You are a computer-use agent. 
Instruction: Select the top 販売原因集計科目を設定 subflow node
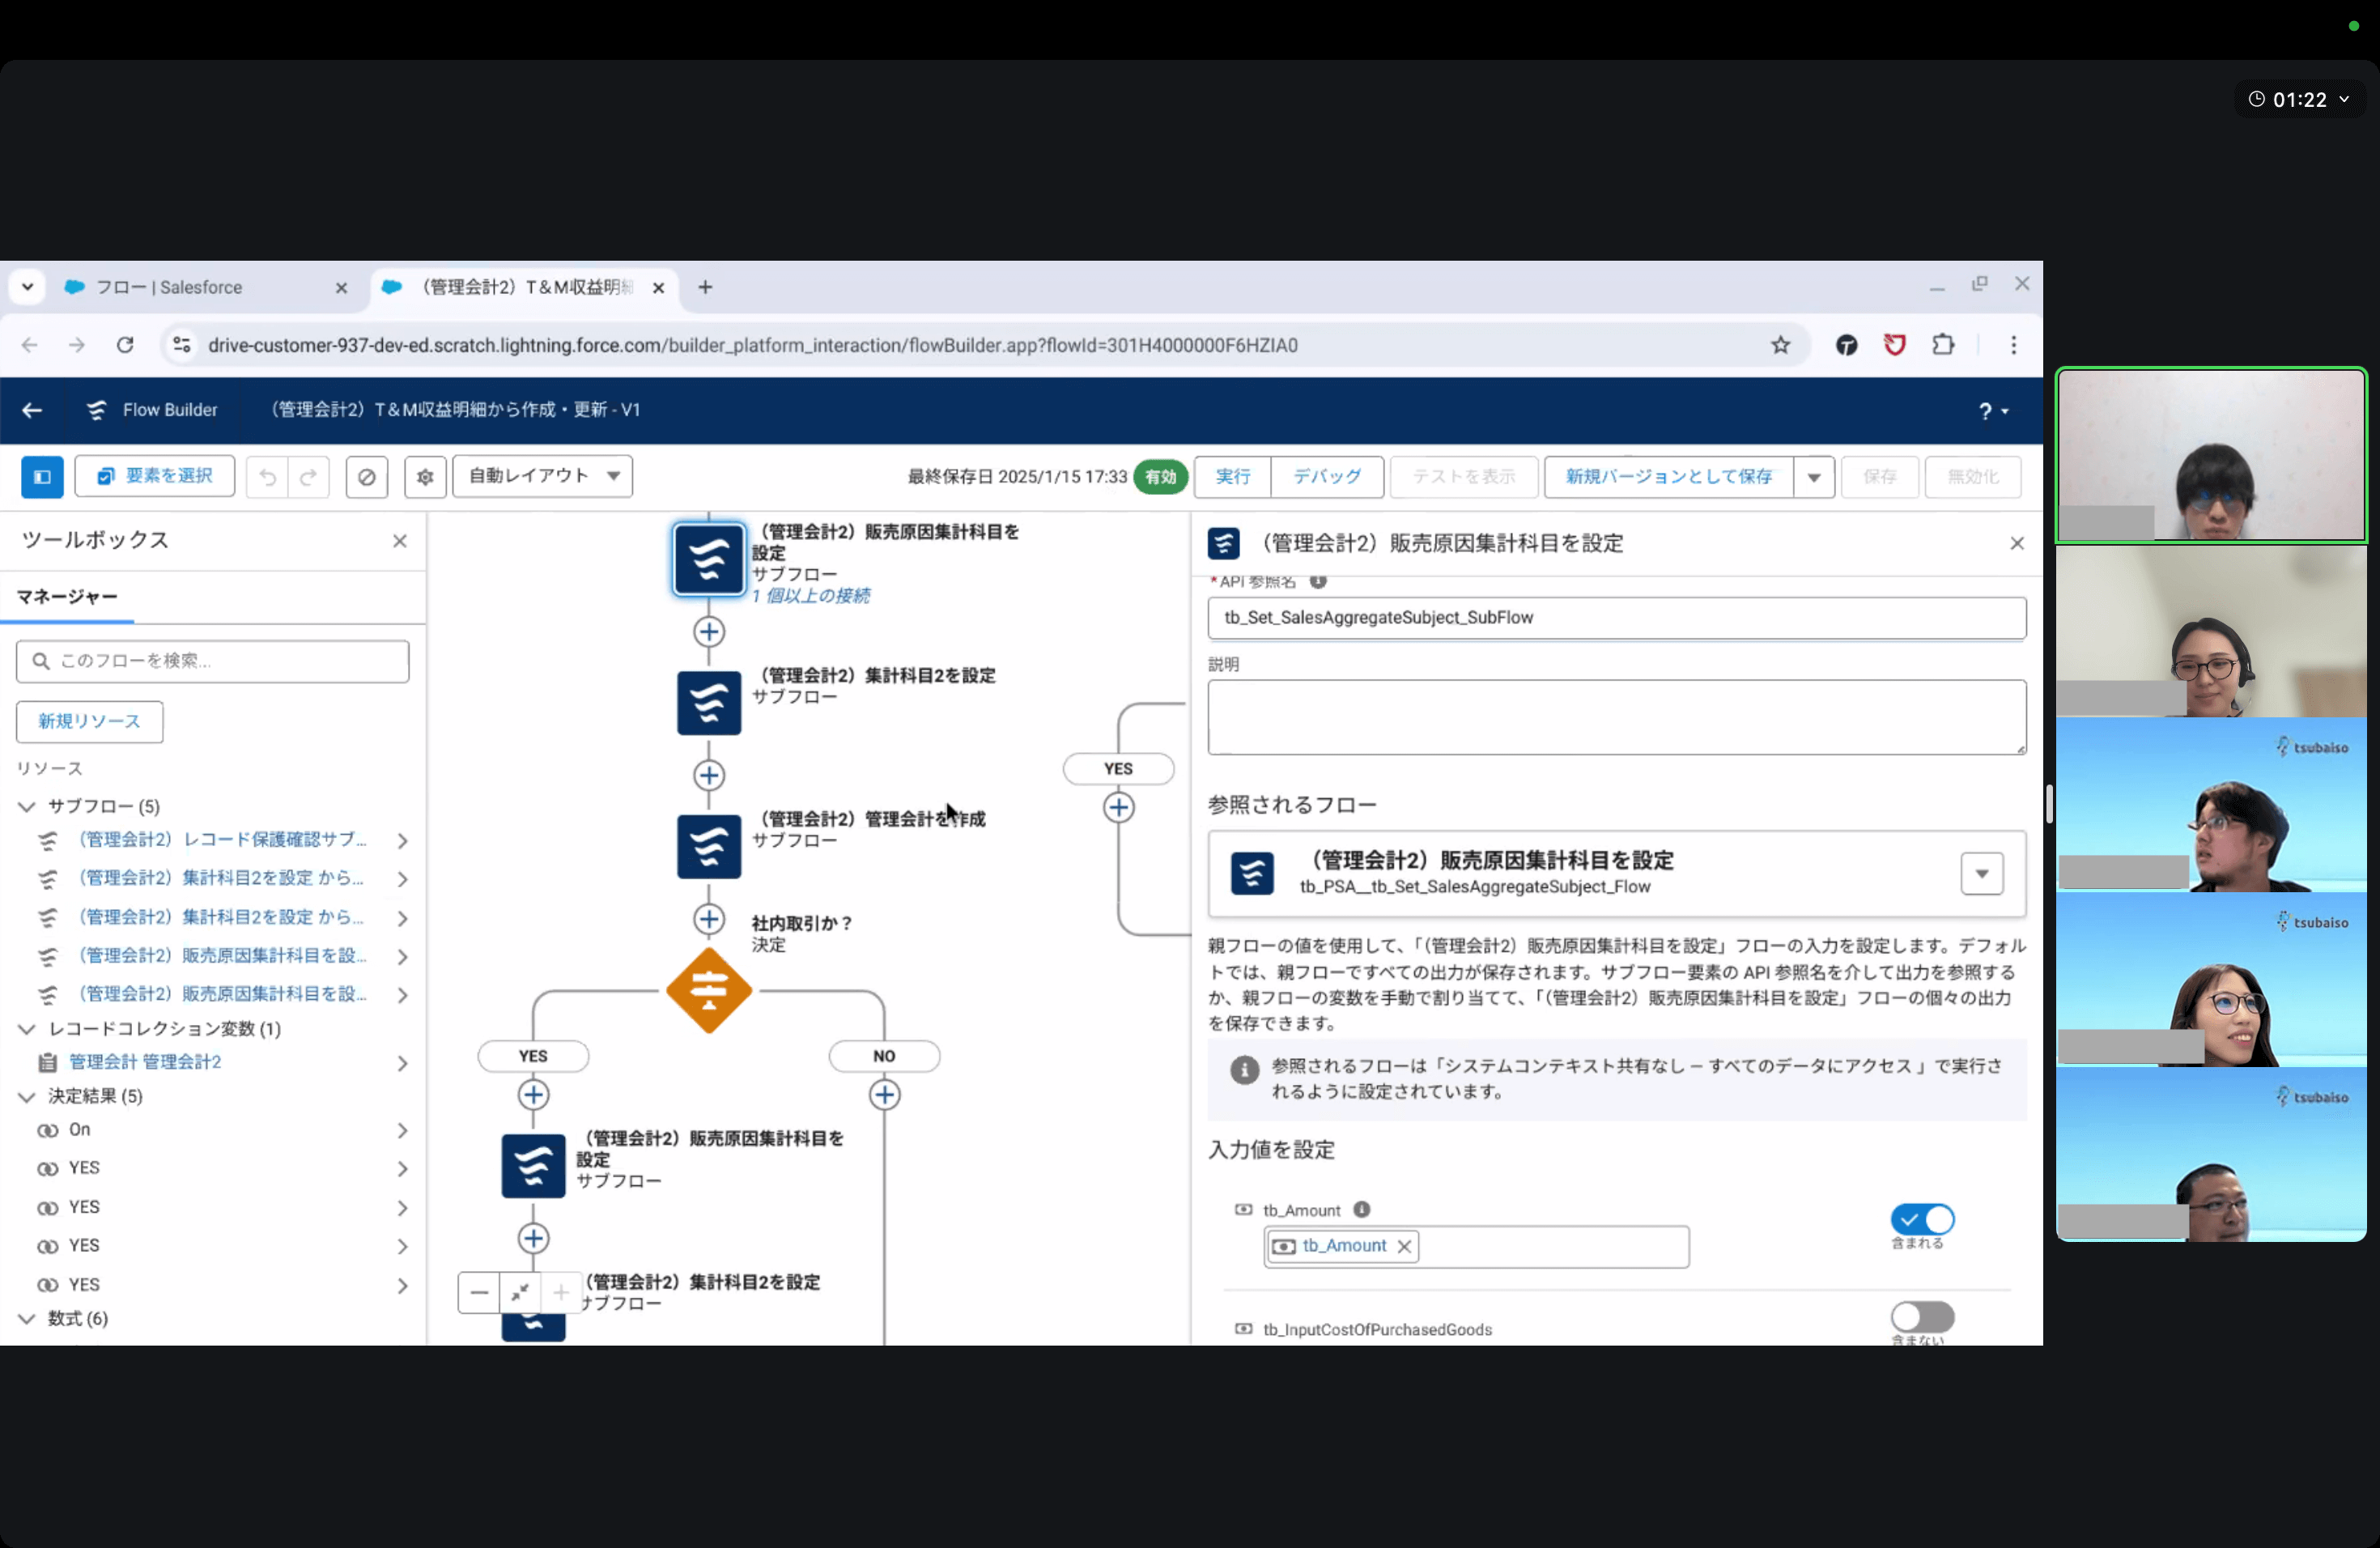709,559
